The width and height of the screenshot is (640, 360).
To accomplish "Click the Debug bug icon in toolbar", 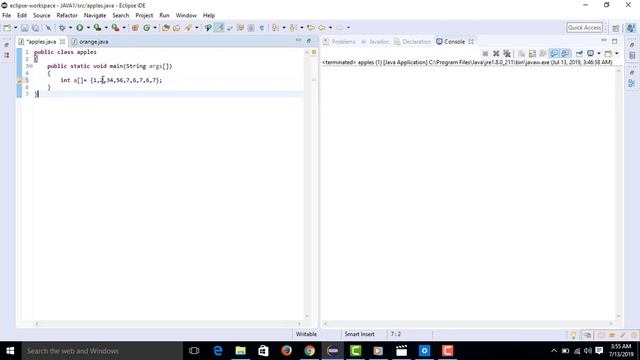I will coord(62,28).
